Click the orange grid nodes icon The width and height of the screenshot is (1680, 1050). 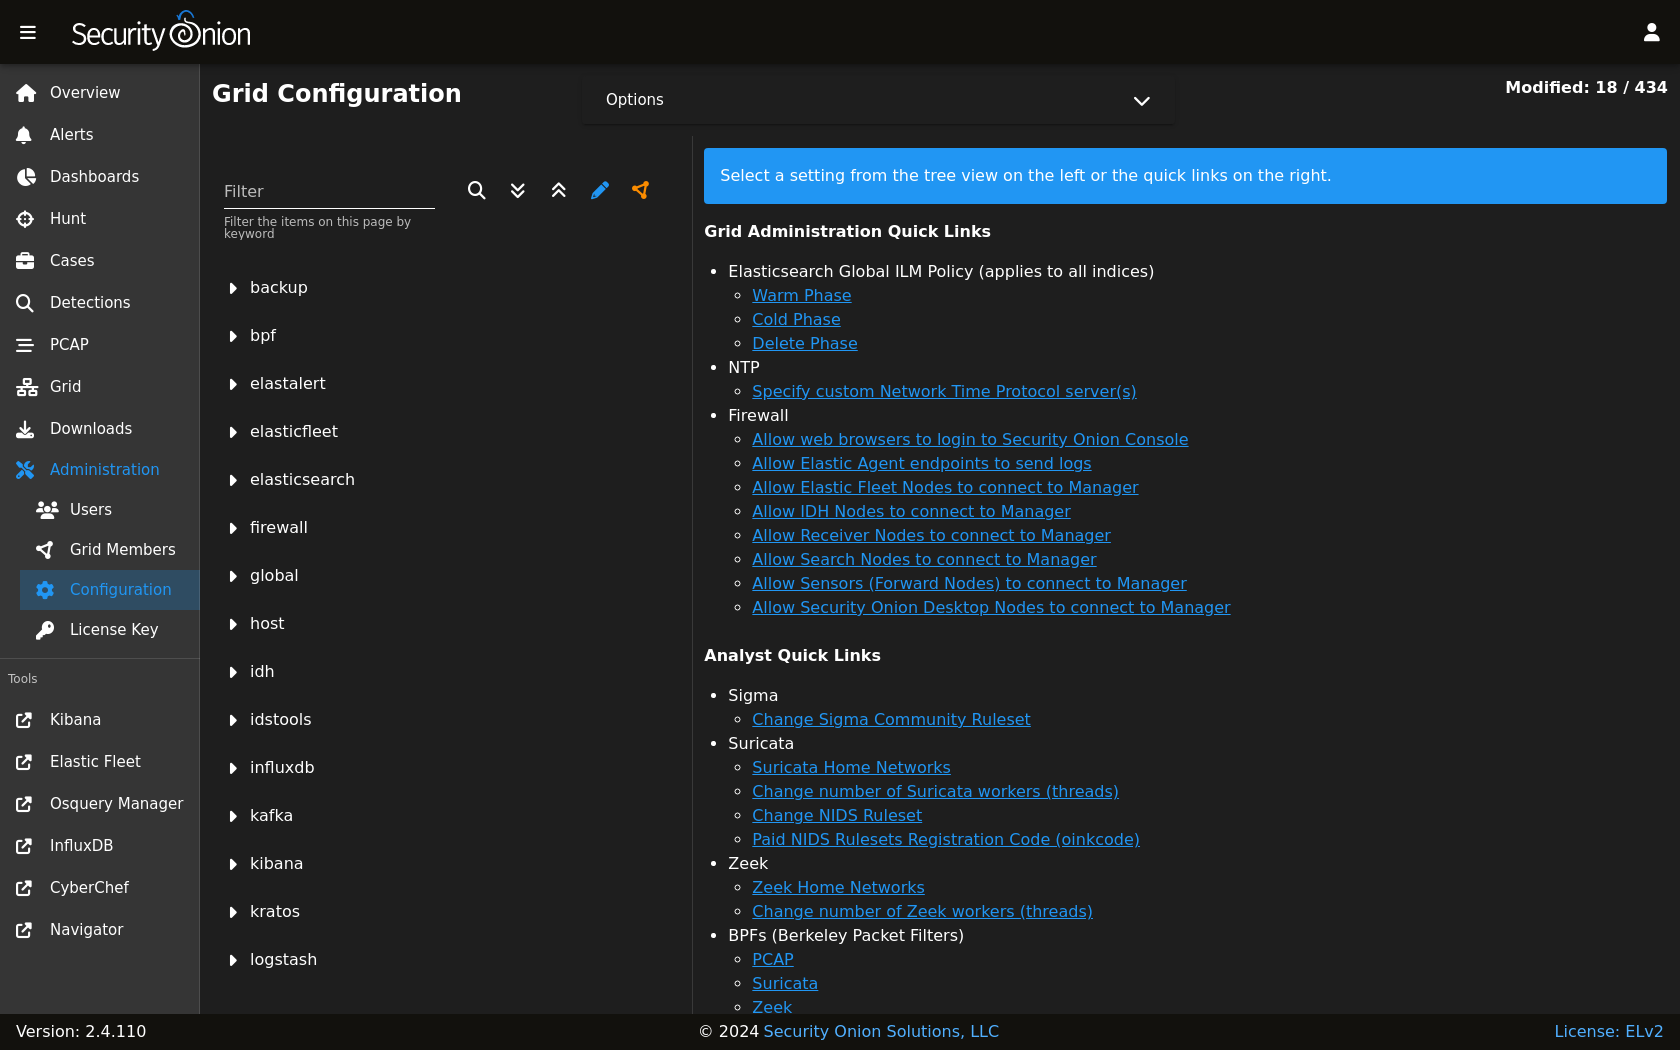(641, 190)
